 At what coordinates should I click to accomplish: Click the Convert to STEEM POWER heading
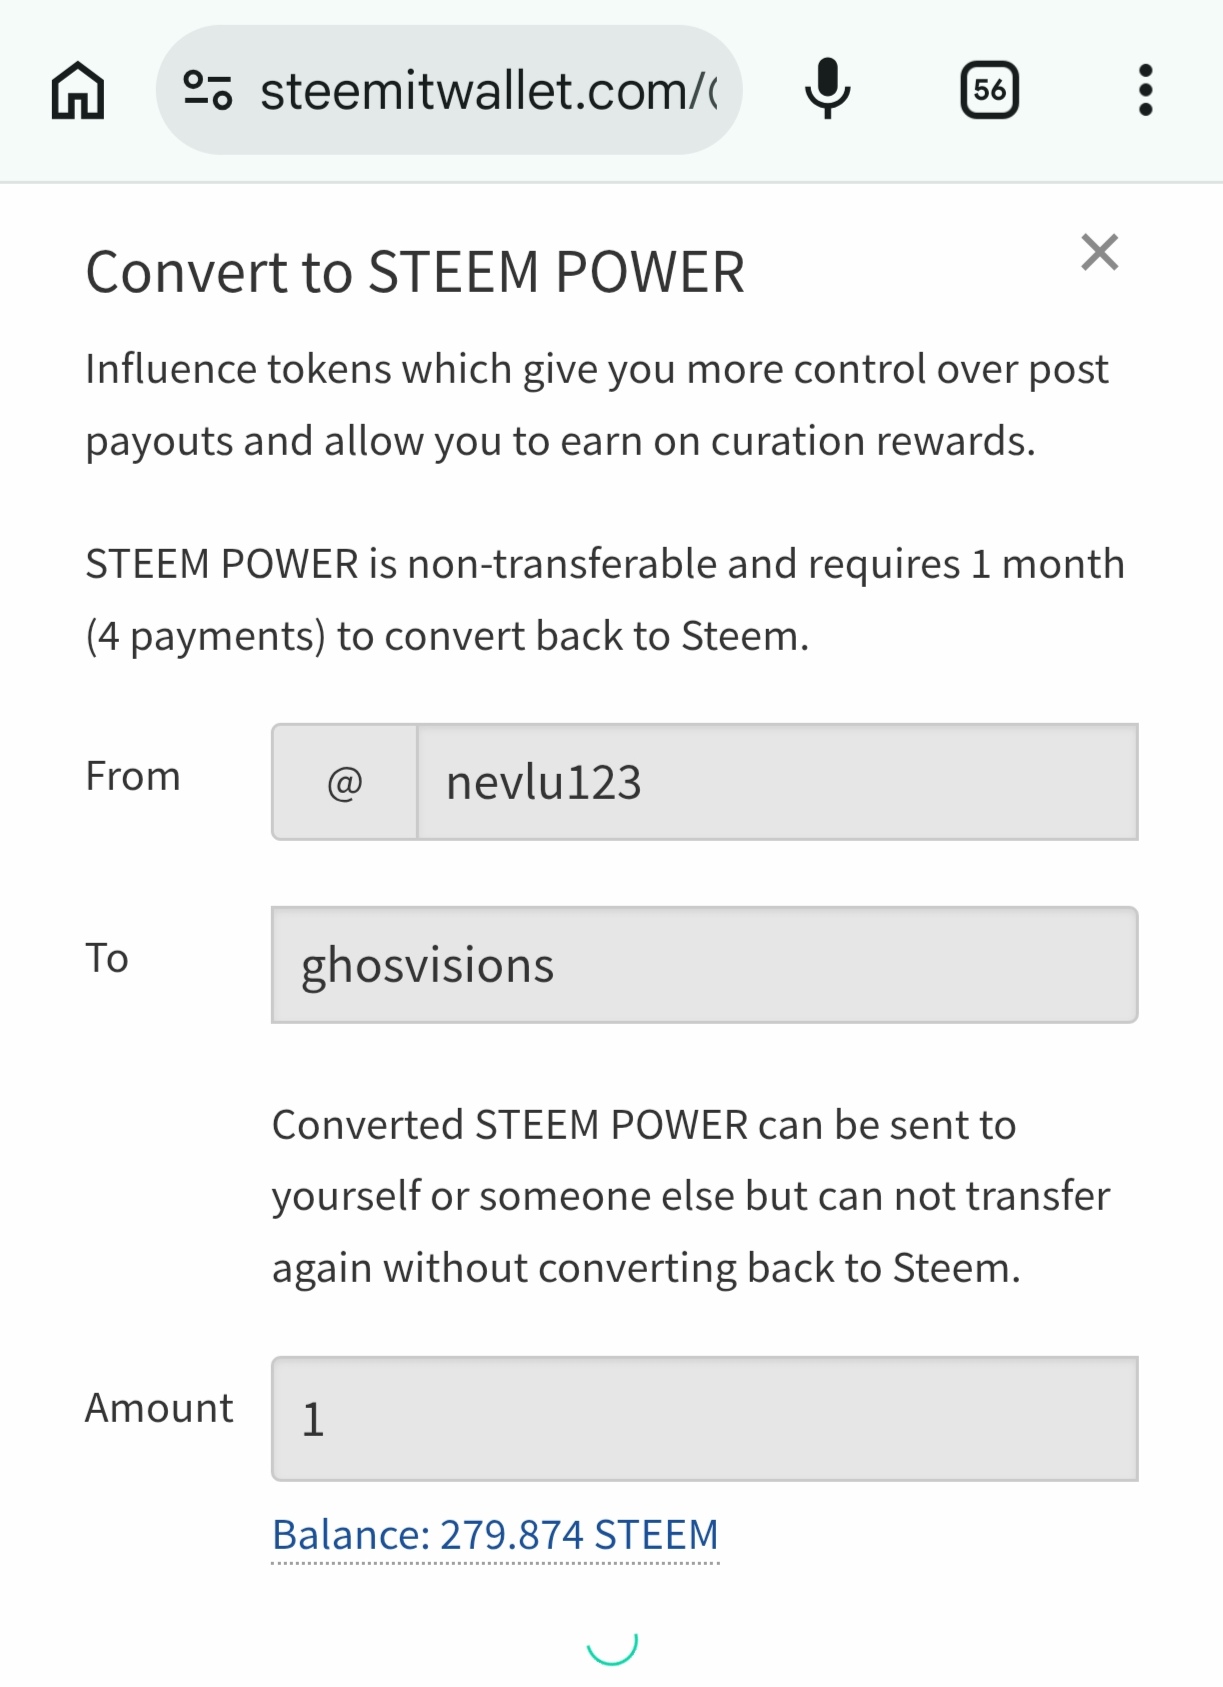point(415,272)
